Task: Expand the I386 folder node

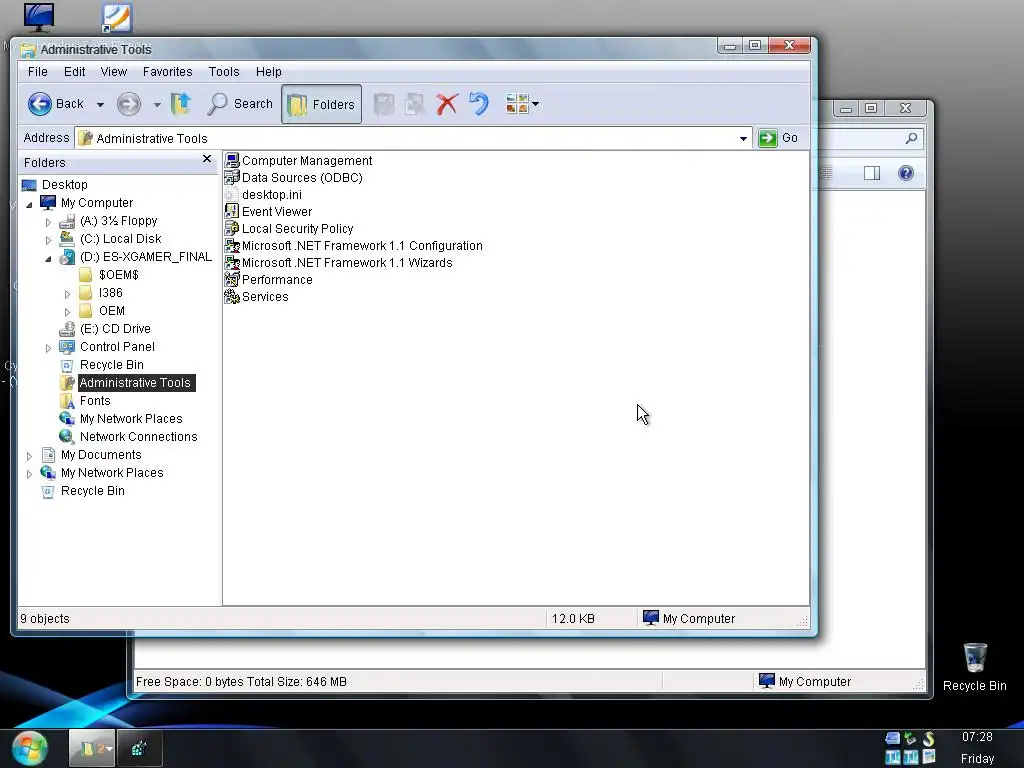Action: click(x=67, y=294)
